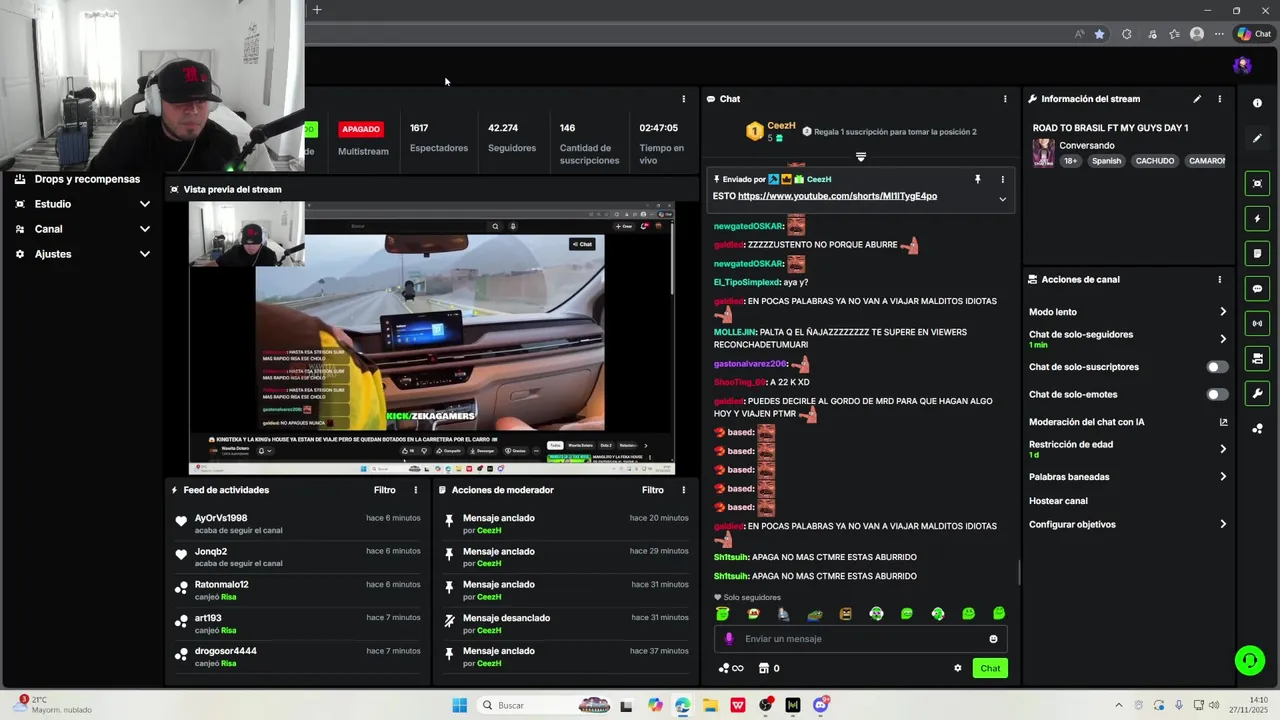Open File Explorer from the taskbar
Viewport: 1280px width, 720px height.
coord(710,705)
